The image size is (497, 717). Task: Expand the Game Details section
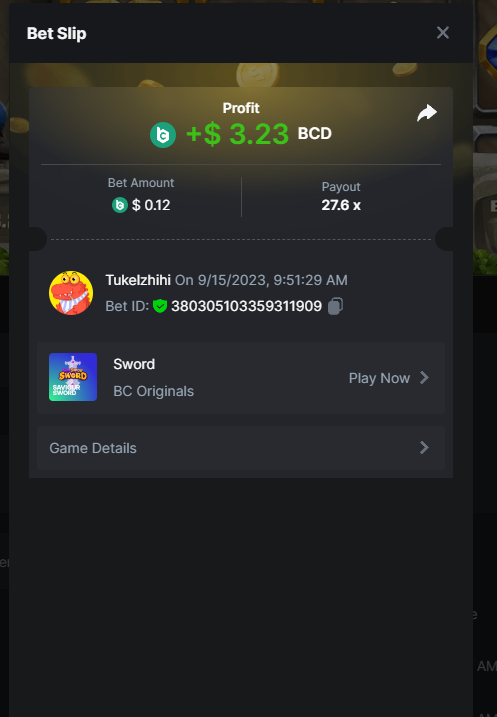tap(240, 448)
